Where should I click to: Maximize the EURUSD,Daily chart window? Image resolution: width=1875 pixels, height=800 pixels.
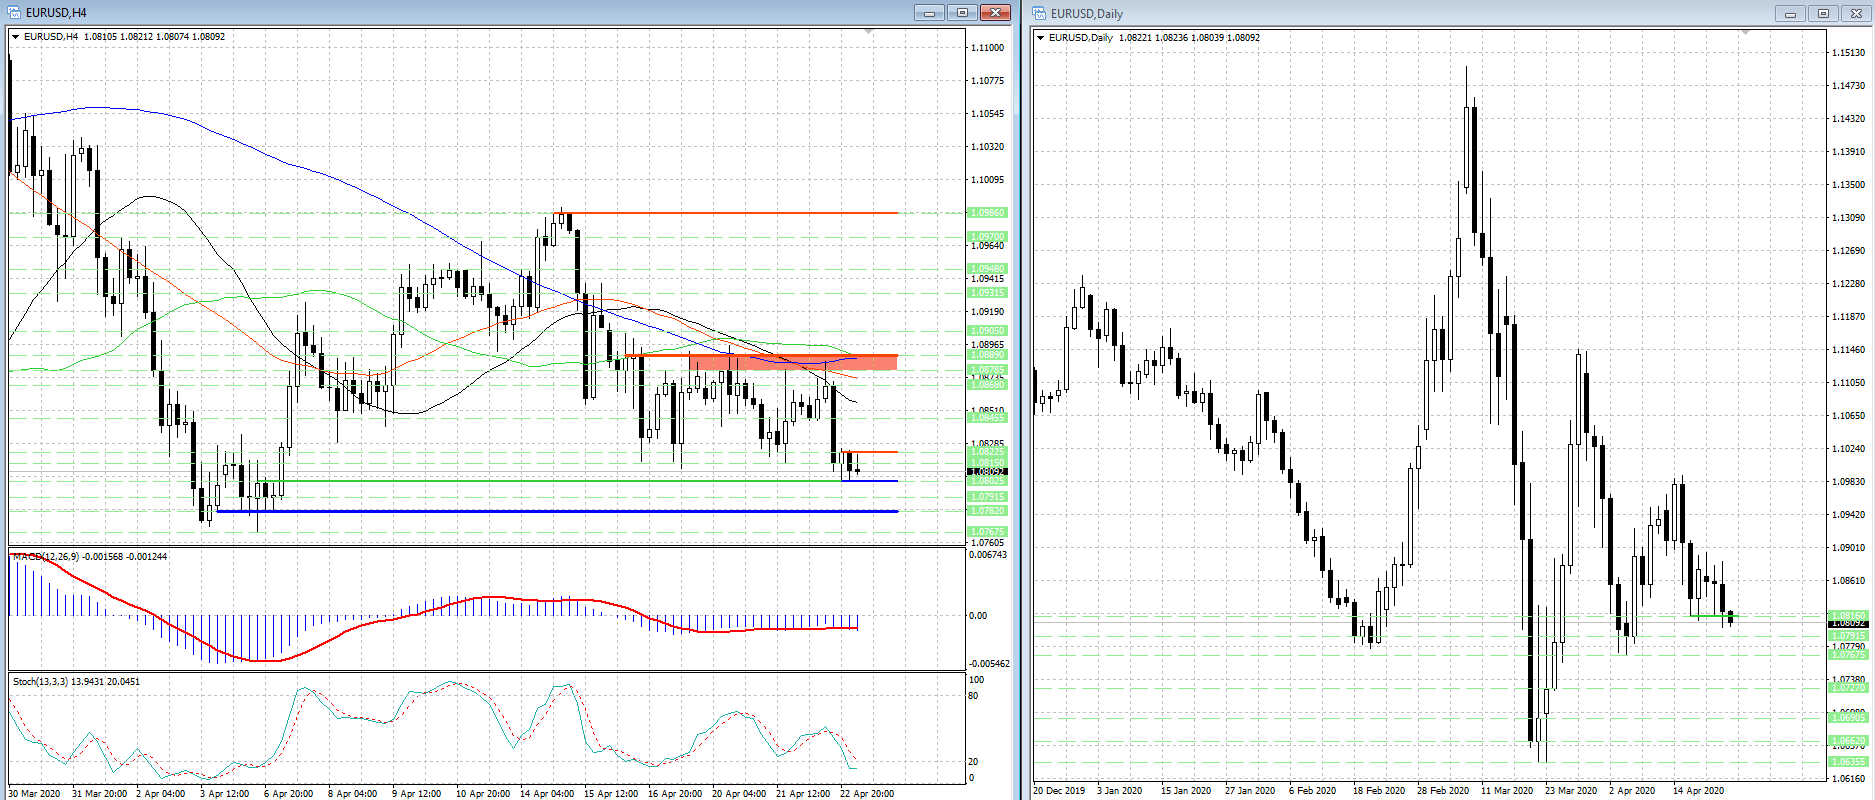(x=1823, y=13)
